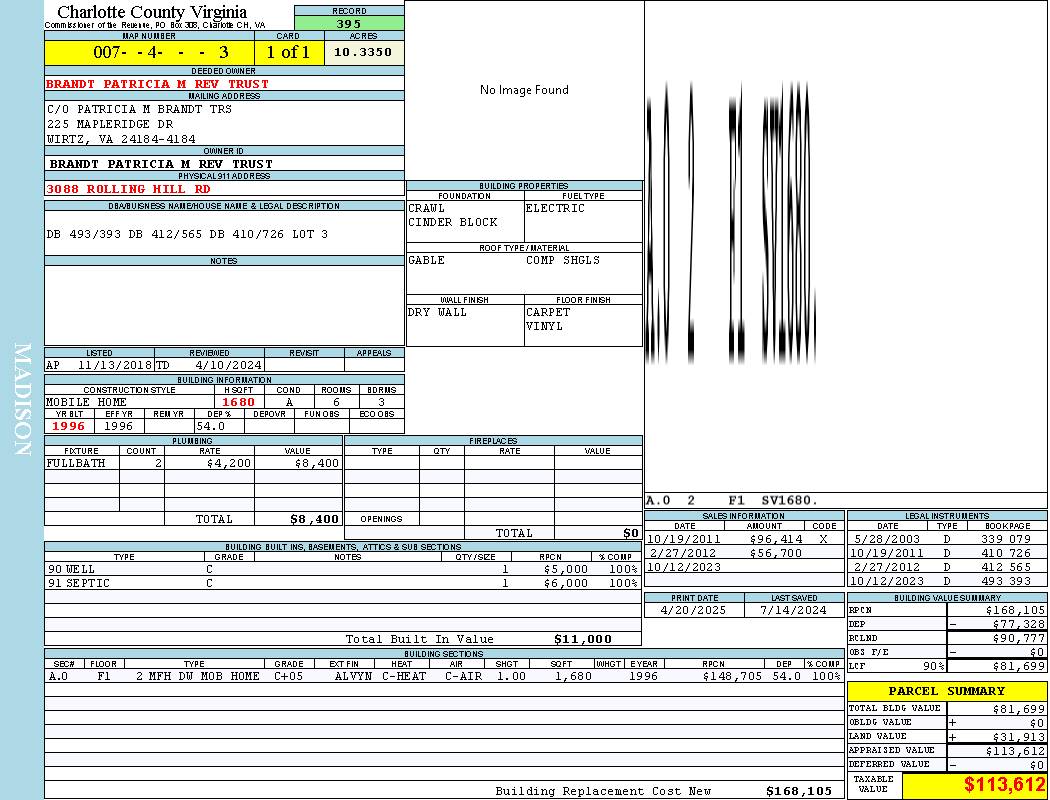Image resolution: width=1050 pixels, height=800 pixels.
Task: Click LAND VALUE $31,913
Action: pyautogui.click(x=1018, y=737)
